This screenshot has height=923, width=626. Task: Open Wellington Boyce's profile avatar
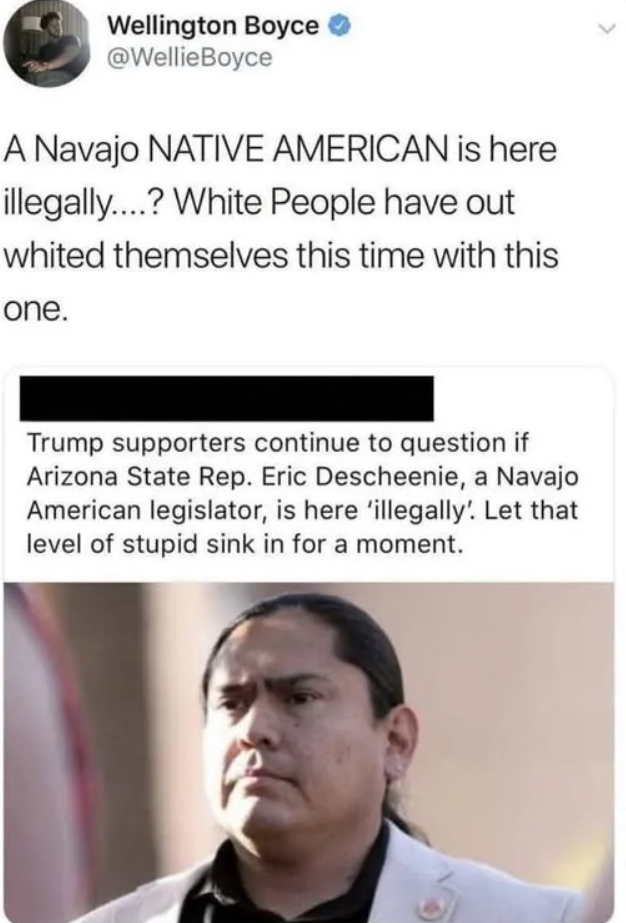tap(47, 46)
